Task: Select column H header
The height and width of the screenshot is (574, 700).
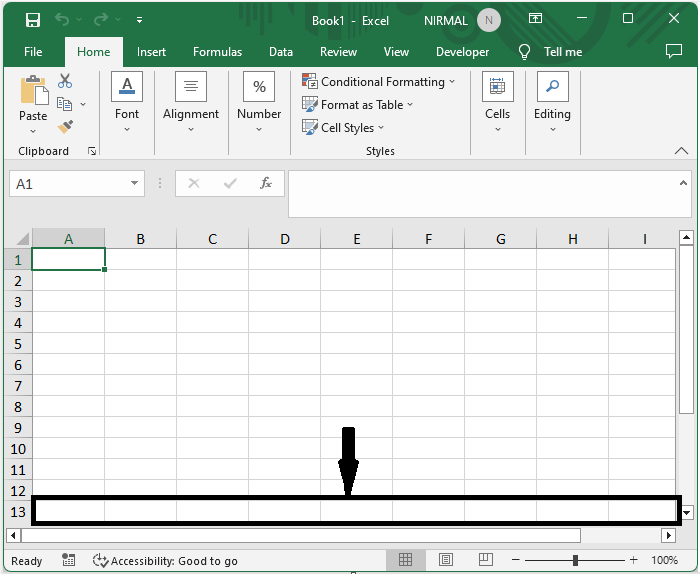Action: coord(572,239)
